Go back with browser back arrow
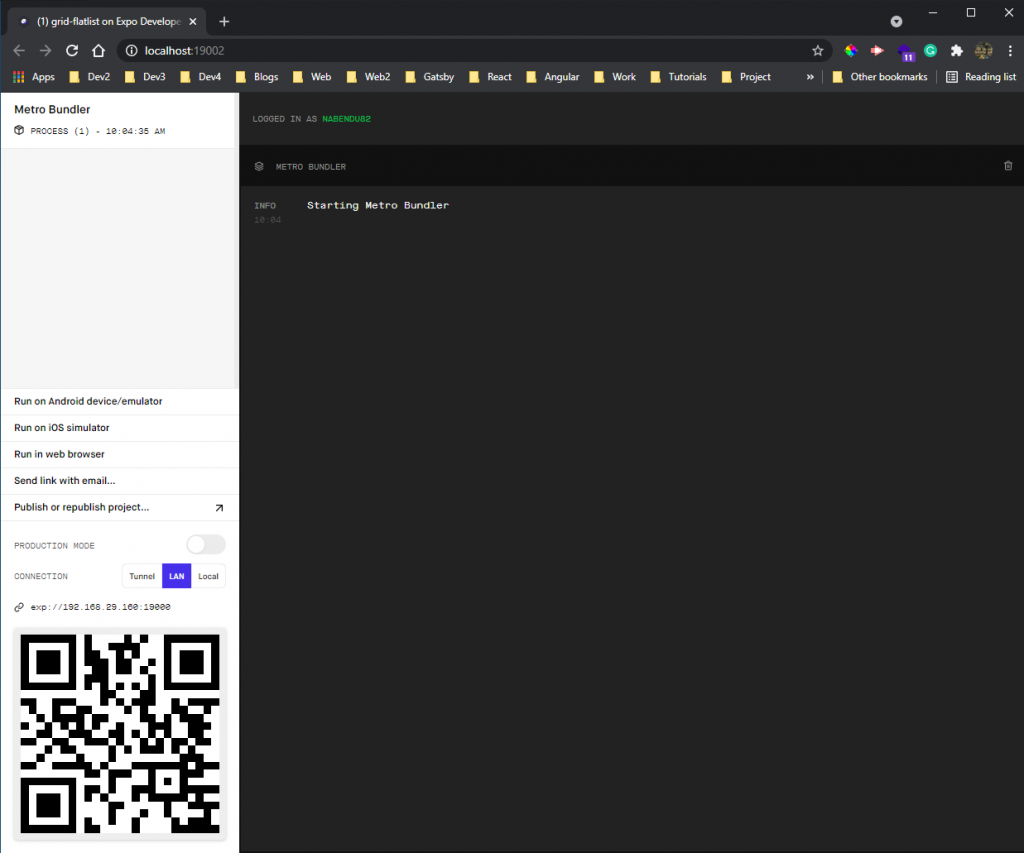This screenshot has height=853, width=1024. pos(19,50)
